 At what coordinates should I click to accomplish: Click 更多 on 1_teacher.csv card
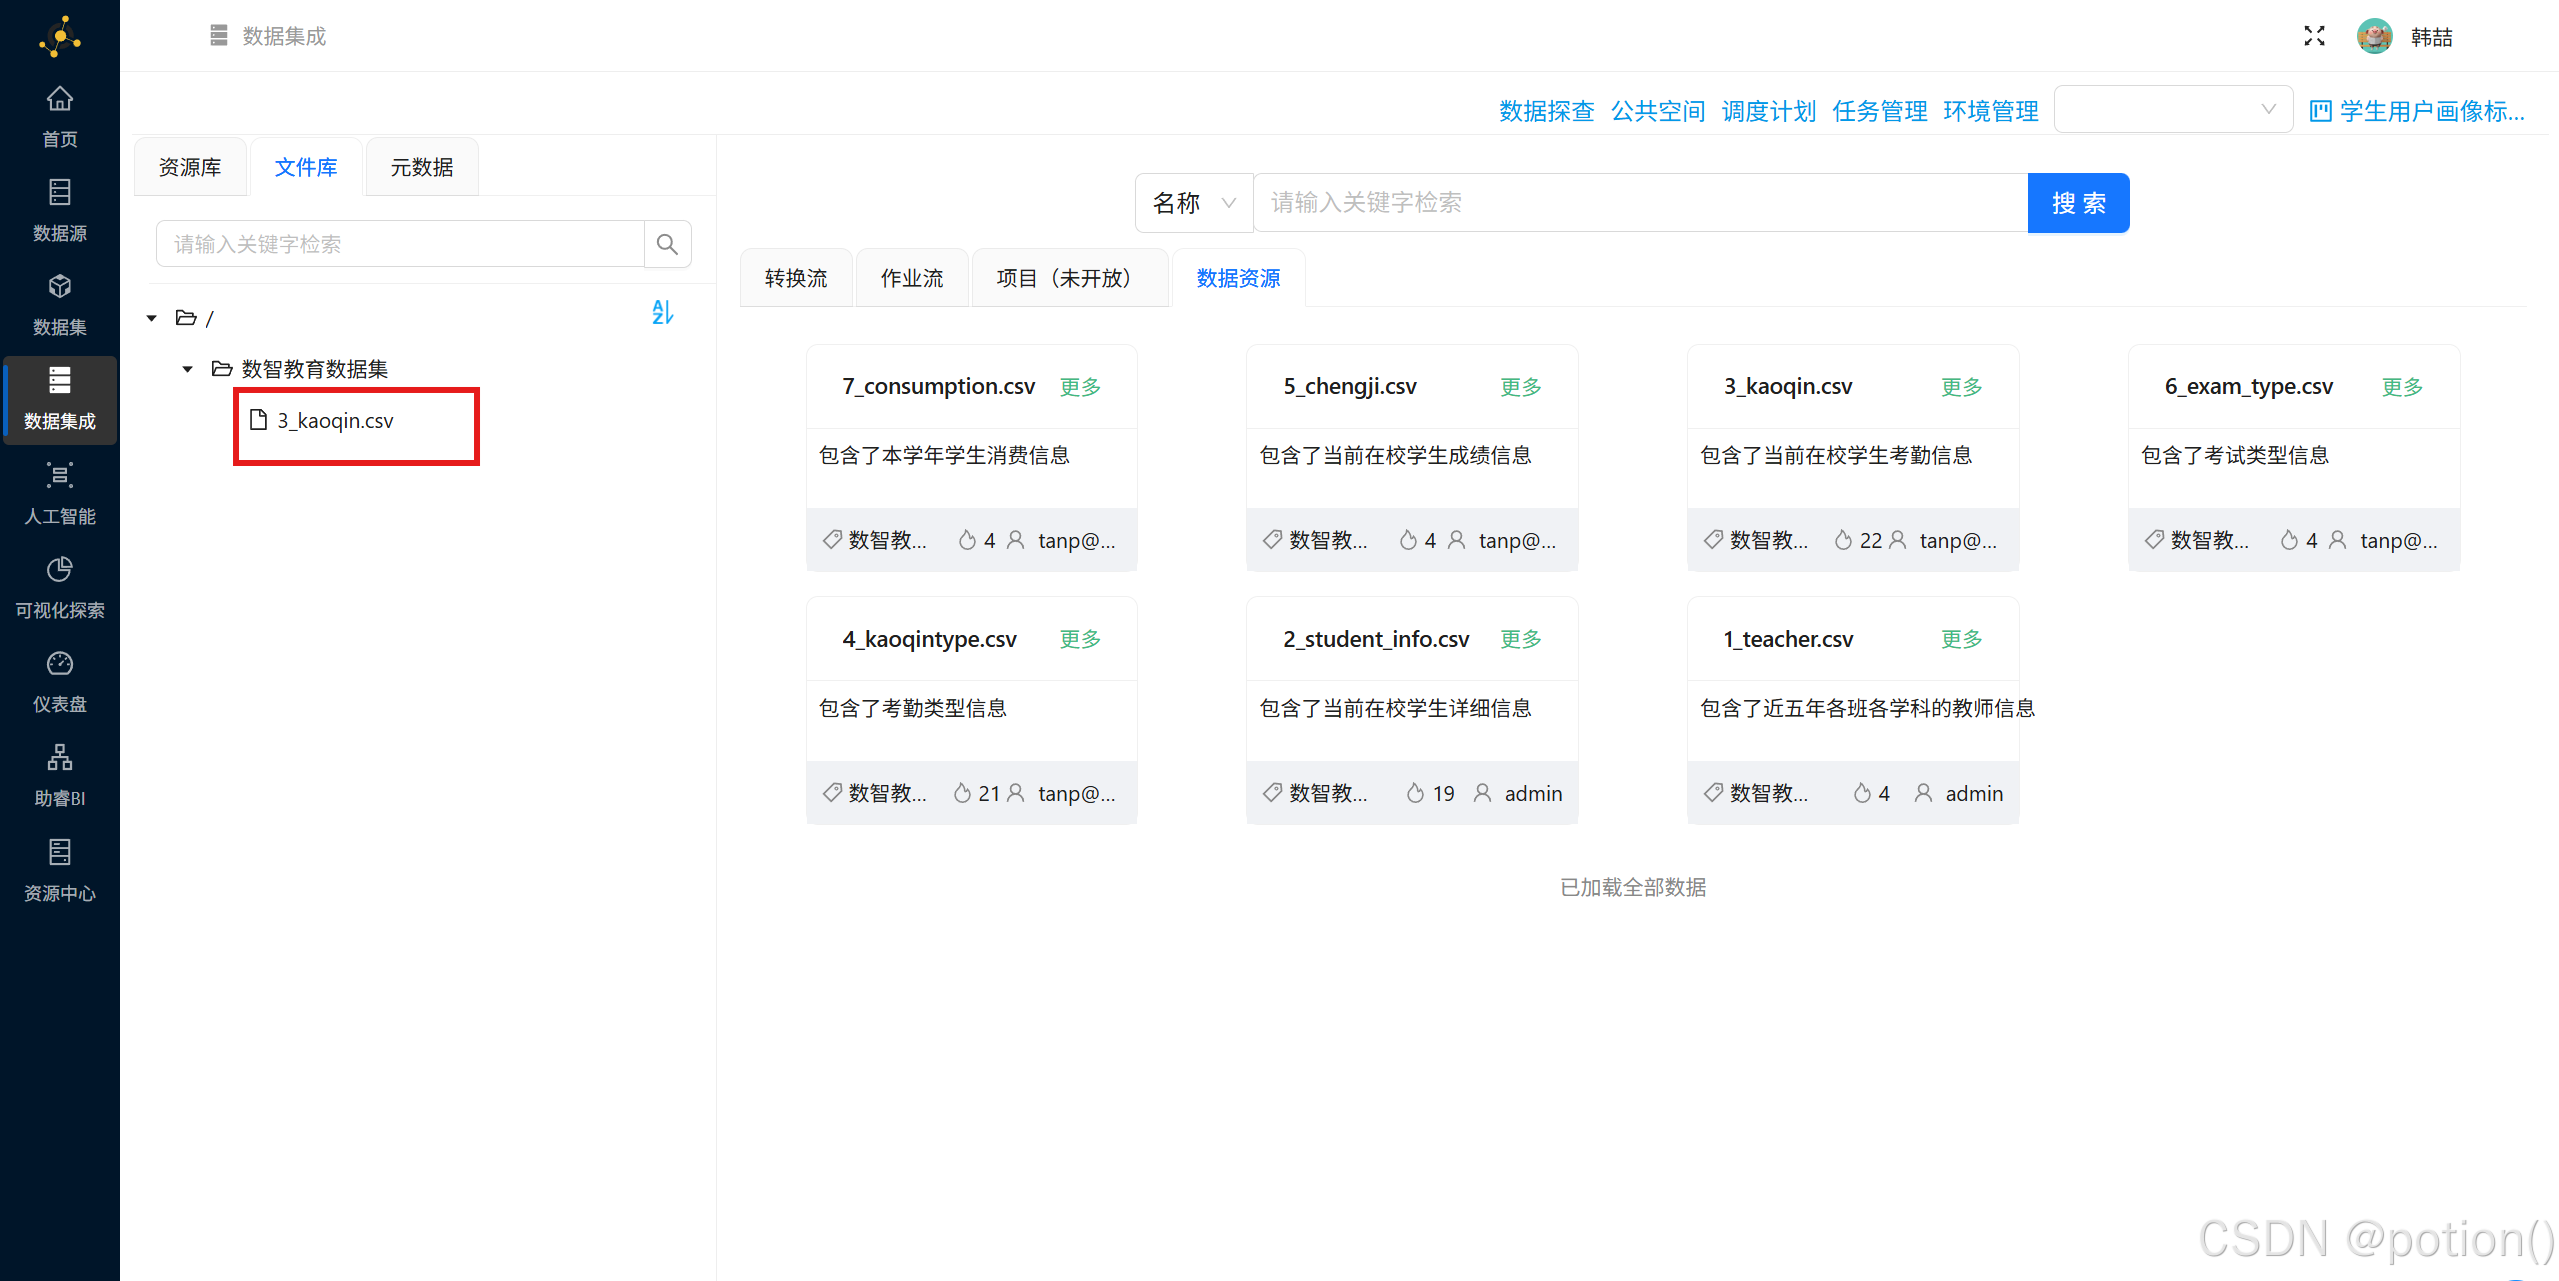click(1962, 639)
